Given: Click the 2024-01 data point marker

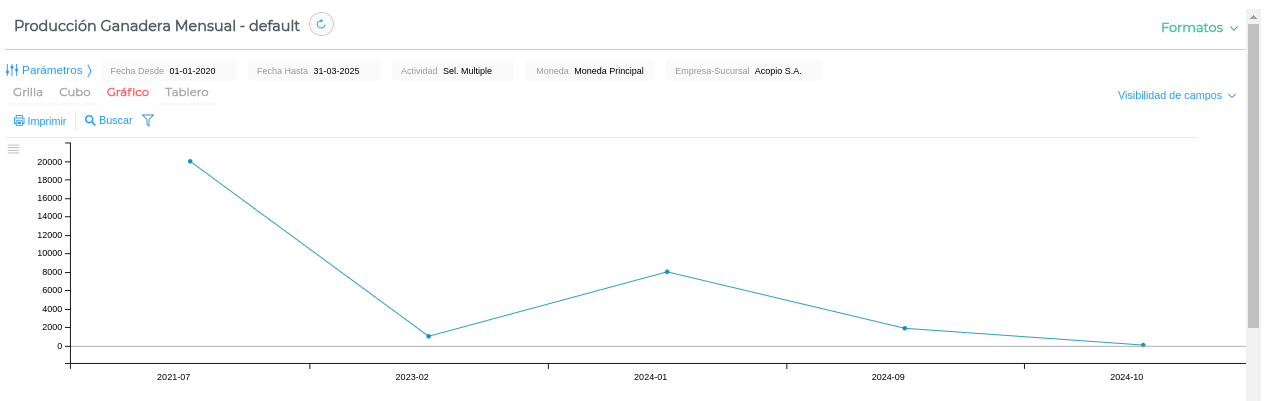Looking at the screenshot, I should coord(667,272).
